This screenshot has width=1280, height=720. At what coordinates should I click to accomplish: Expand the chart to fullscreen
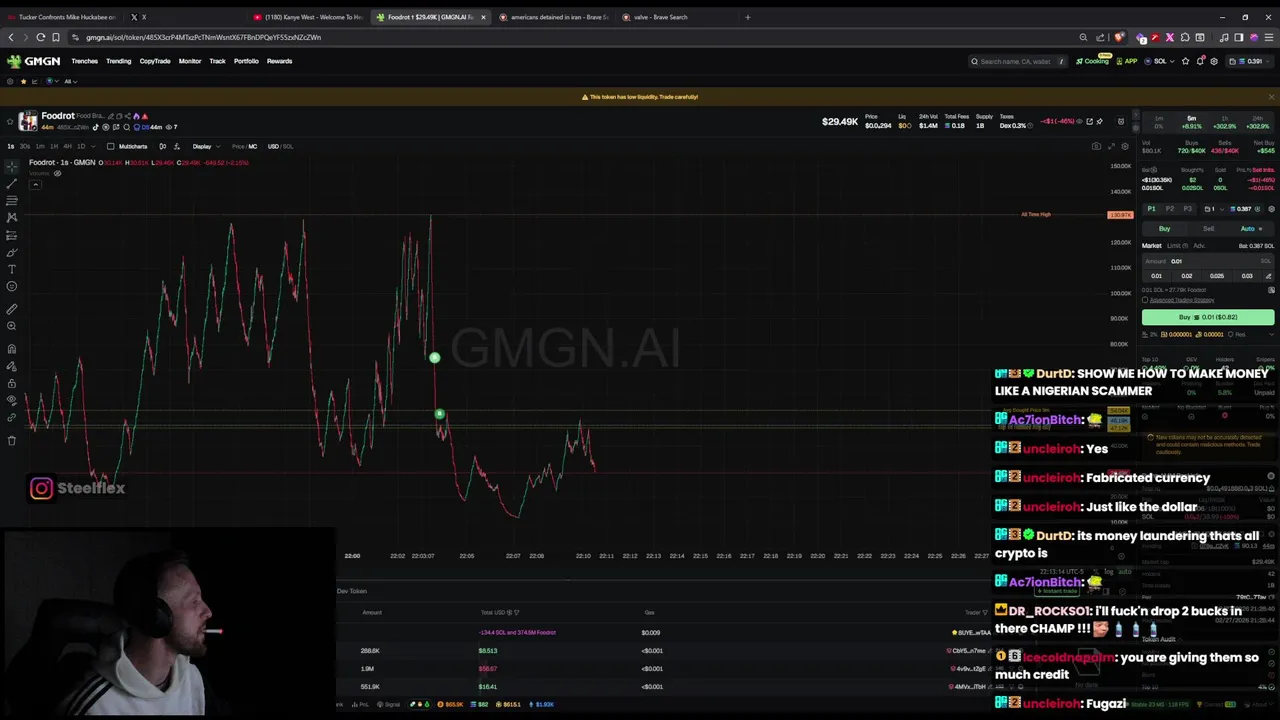1111,146
